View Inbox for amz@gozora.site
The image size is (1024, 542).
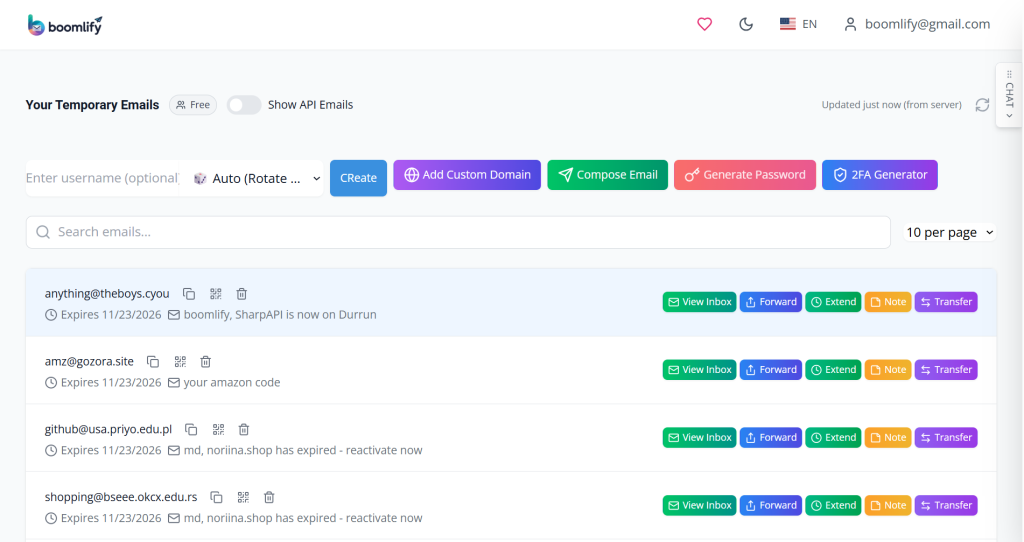tap(699, 370)
